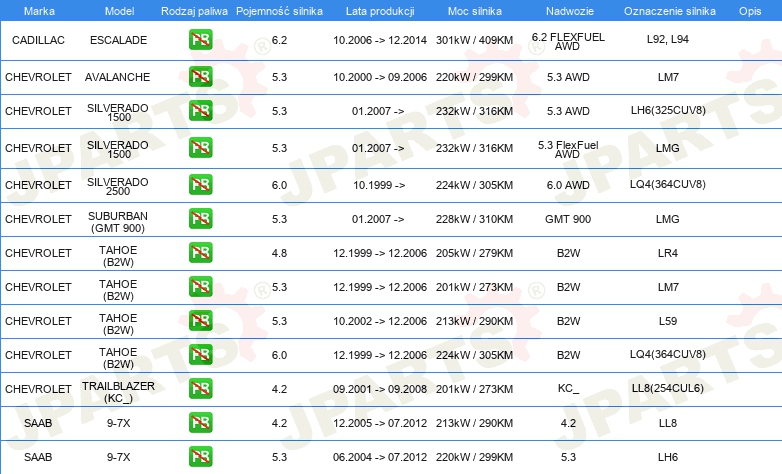Select production years 06.2004 -> 07.2012
This screenshot has height=474, width=782.
tap(380, 457)
